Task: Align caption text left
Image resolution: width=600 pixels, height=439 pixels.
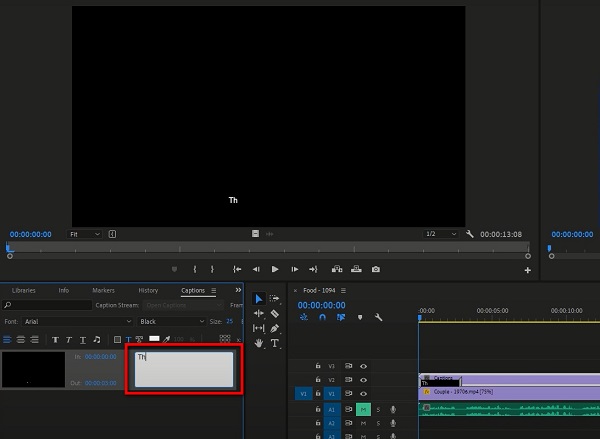Action: click(7, 339)
